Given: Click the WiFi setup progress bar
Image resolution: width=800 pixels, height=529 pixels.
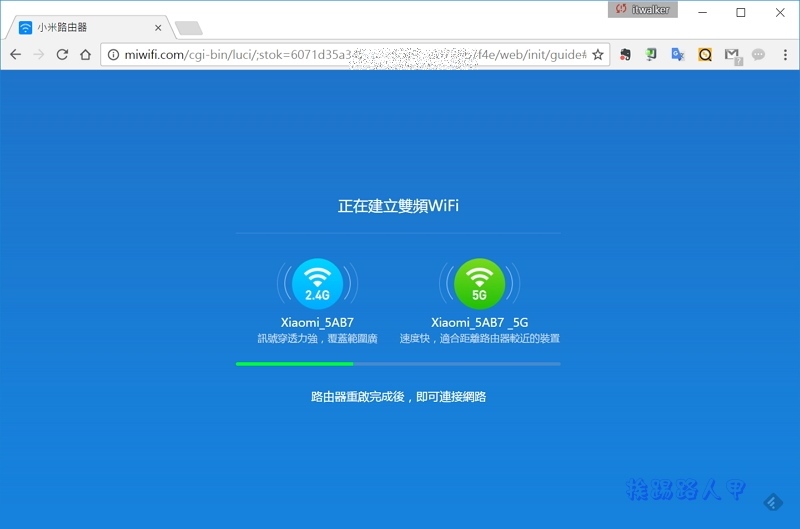Looking at the screenshot, I should click(x=398, y=364).
